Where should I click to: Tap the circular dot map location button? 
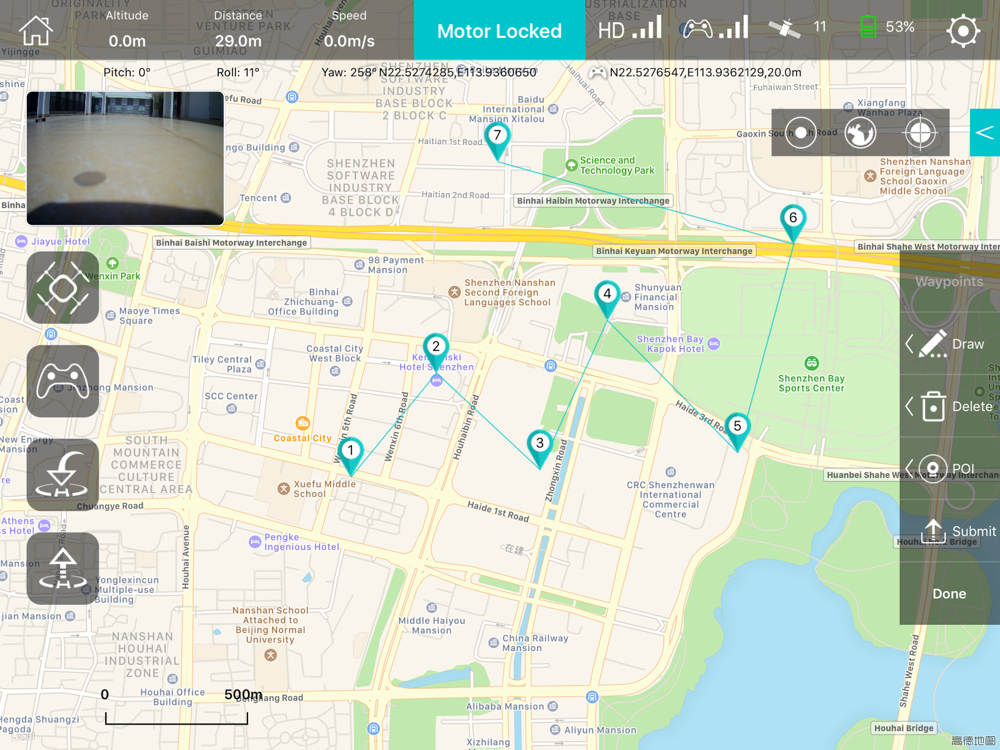[800, 133]
